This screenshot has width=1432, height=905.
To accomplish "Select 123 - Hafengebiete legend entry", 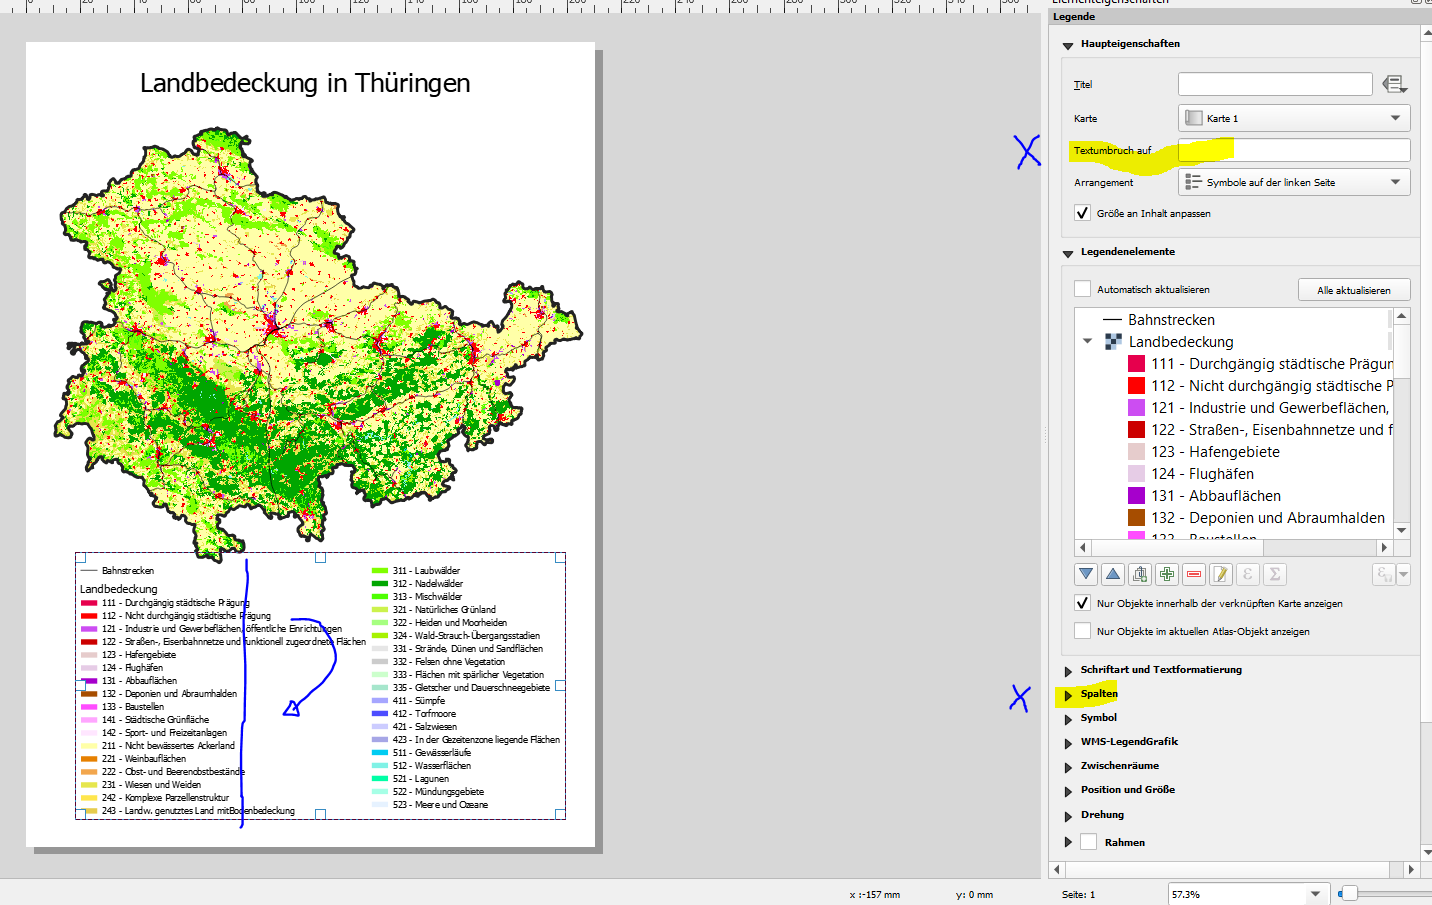I will point(1215,452).
